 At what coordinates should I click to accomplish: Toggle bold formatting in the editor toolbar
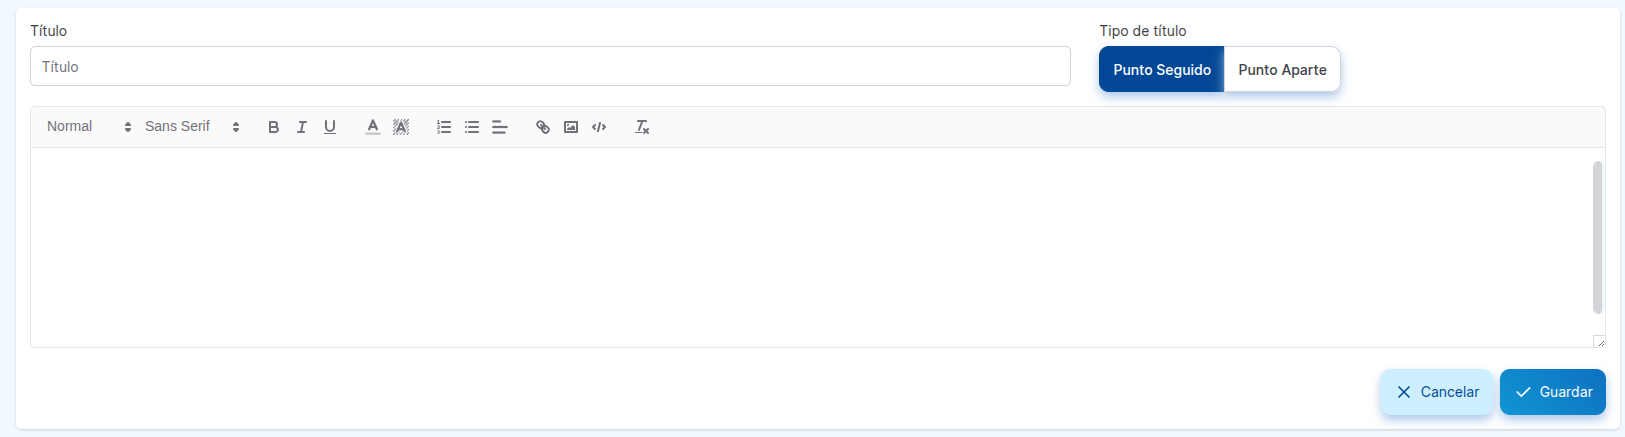tap(273, 127)
